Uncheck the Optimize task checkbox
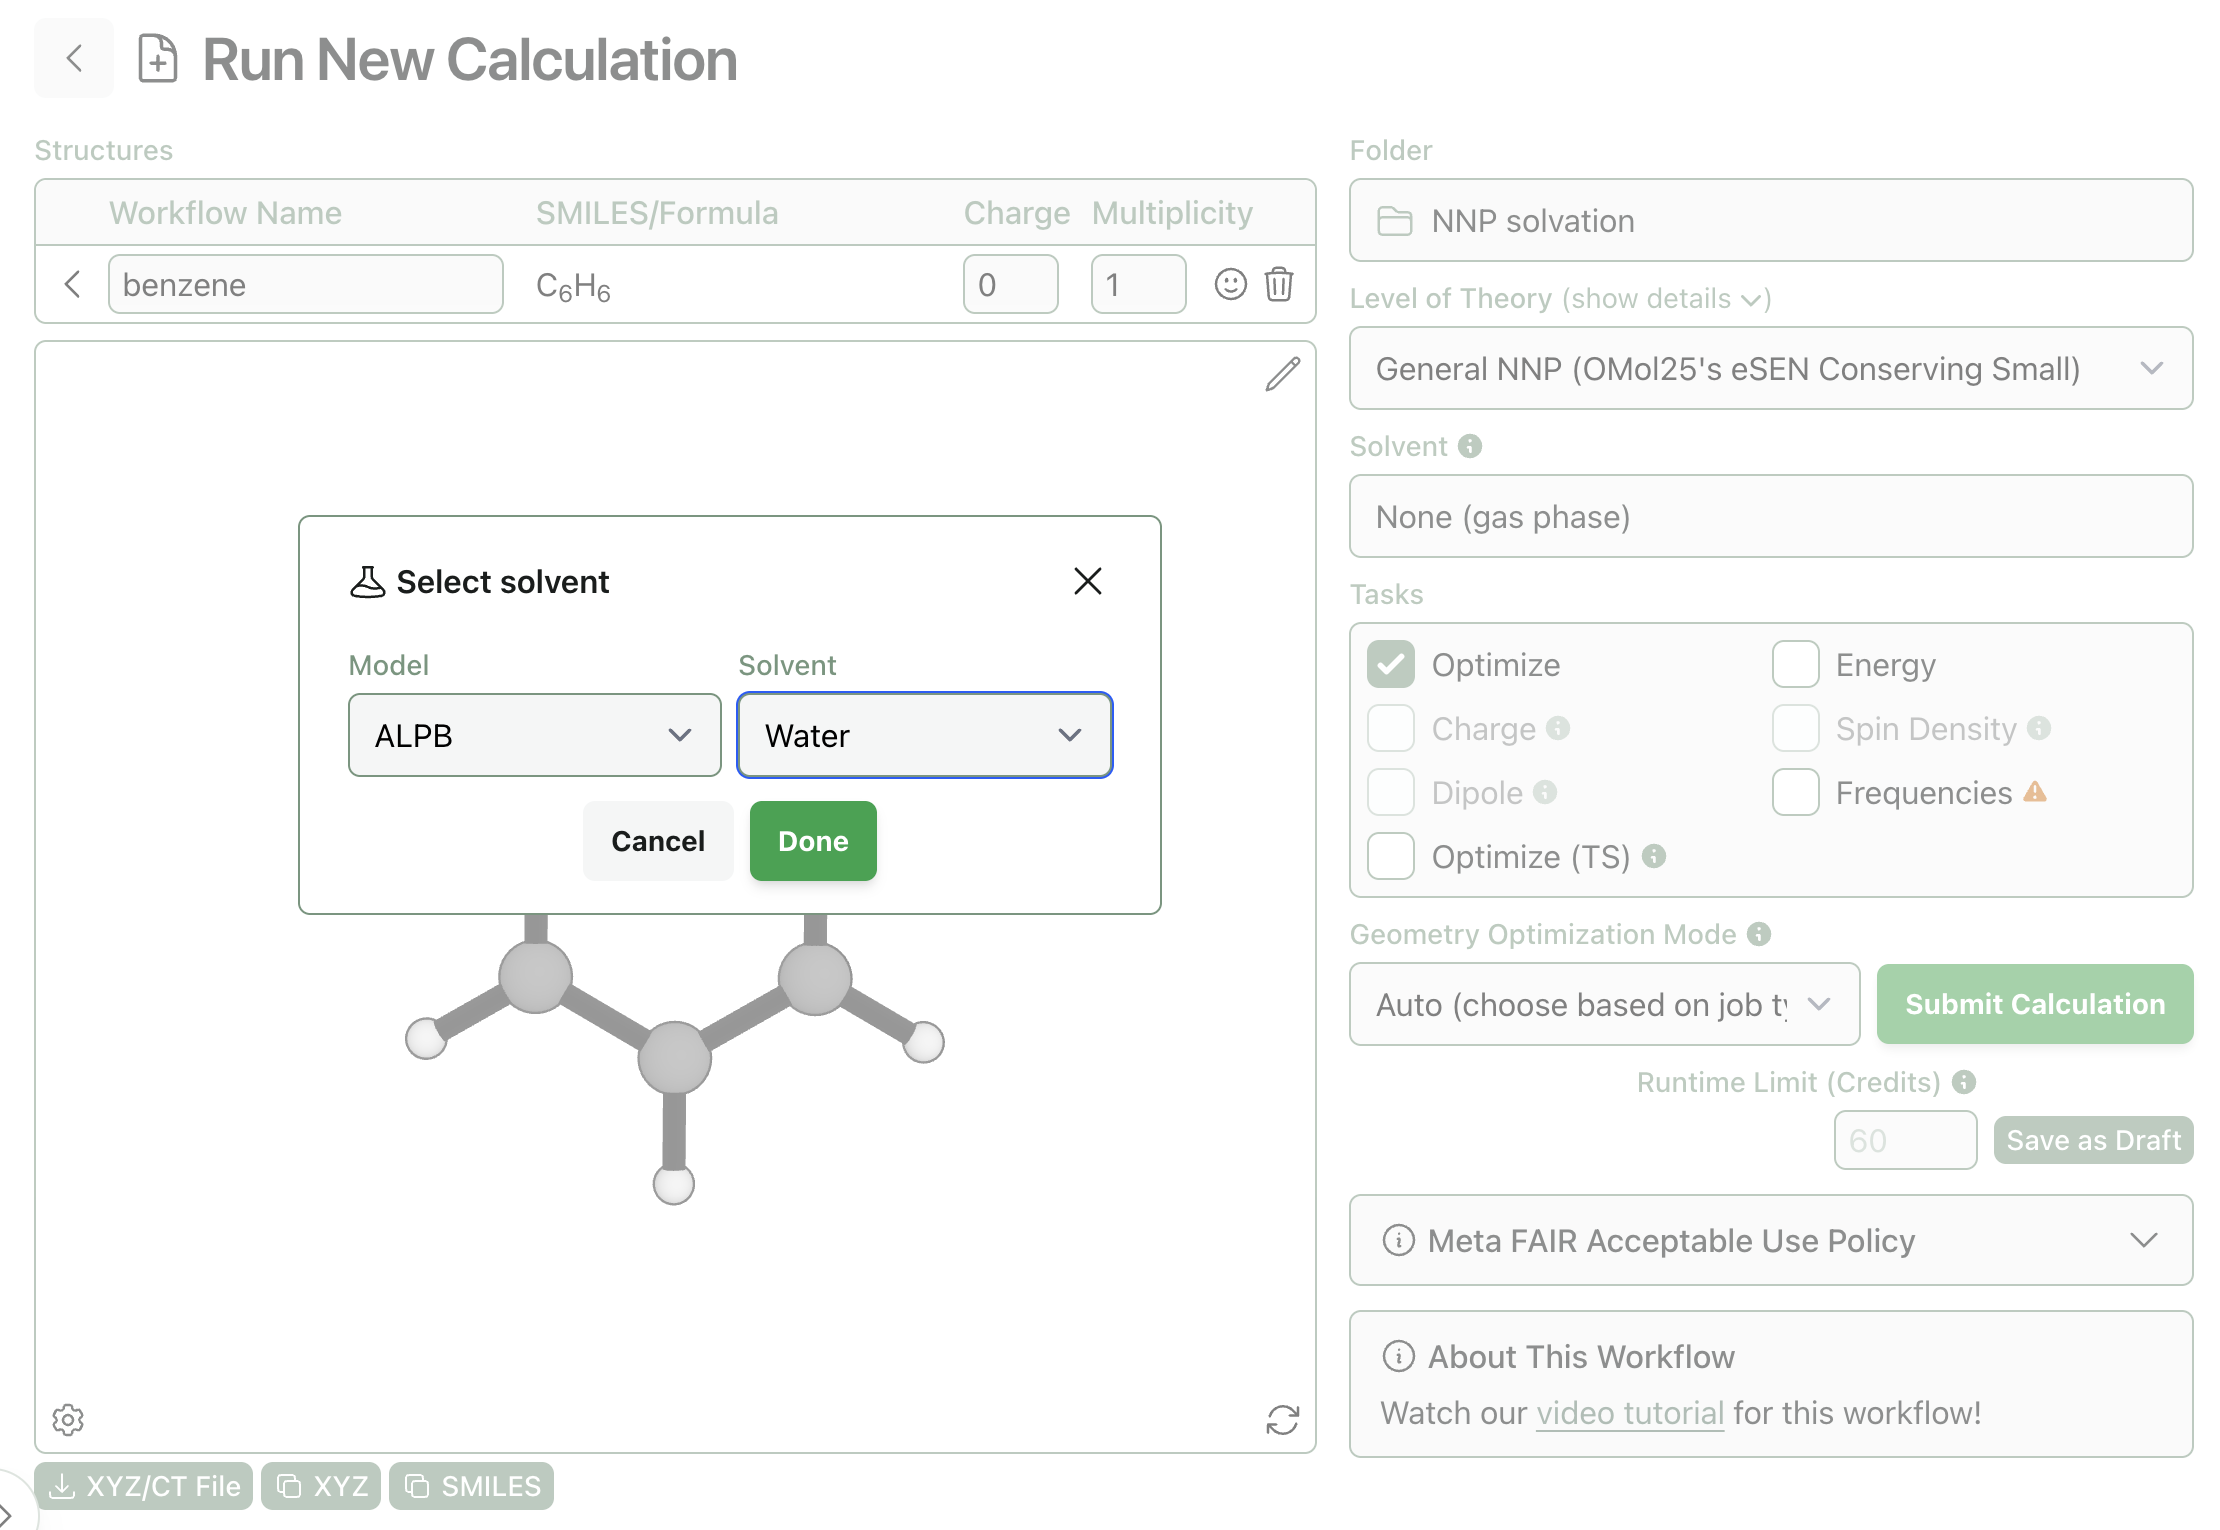This screenshot has height=1530, width=2220. (1391, 665)
